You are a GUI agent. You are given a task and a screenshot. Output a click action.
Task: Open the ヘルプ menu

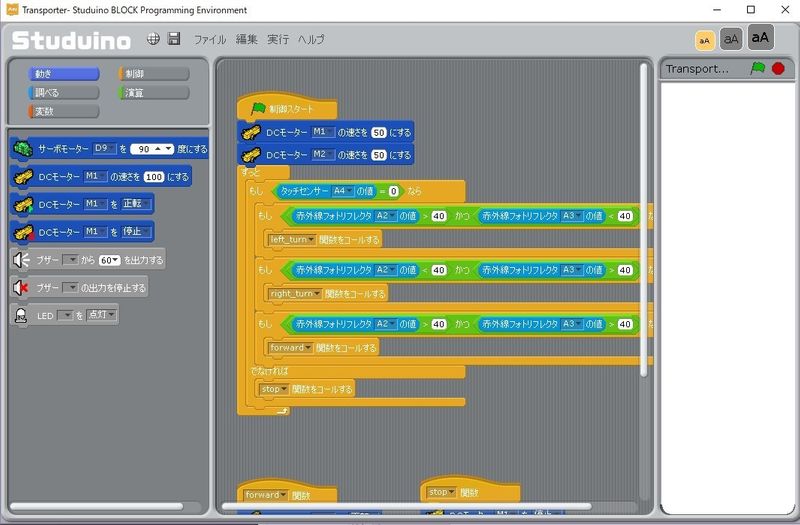tap(311, 39)
